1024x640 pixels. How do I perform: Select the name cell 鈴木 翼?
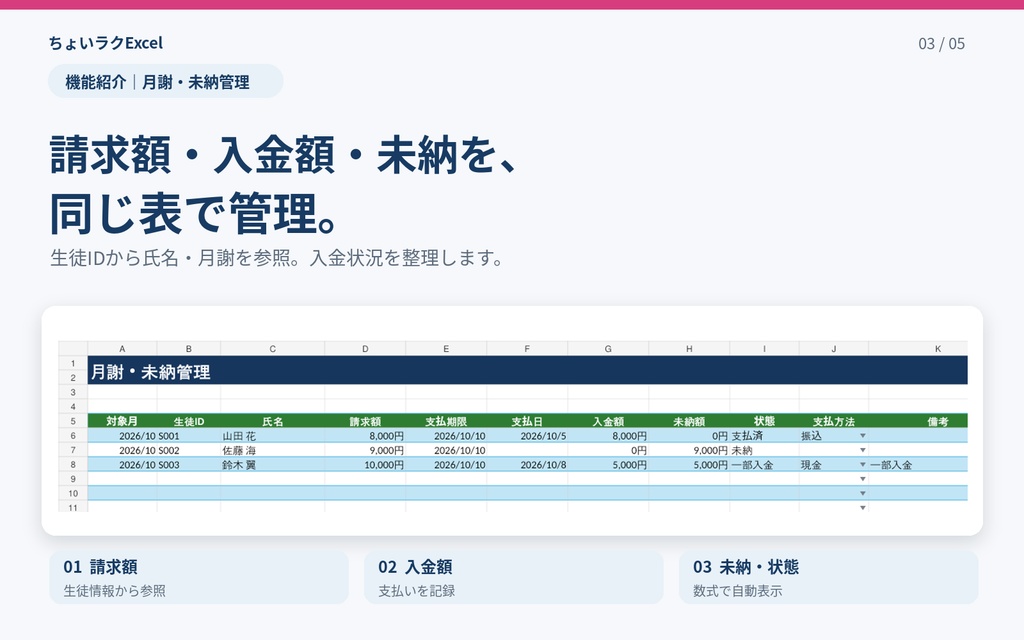coord(272,465)
